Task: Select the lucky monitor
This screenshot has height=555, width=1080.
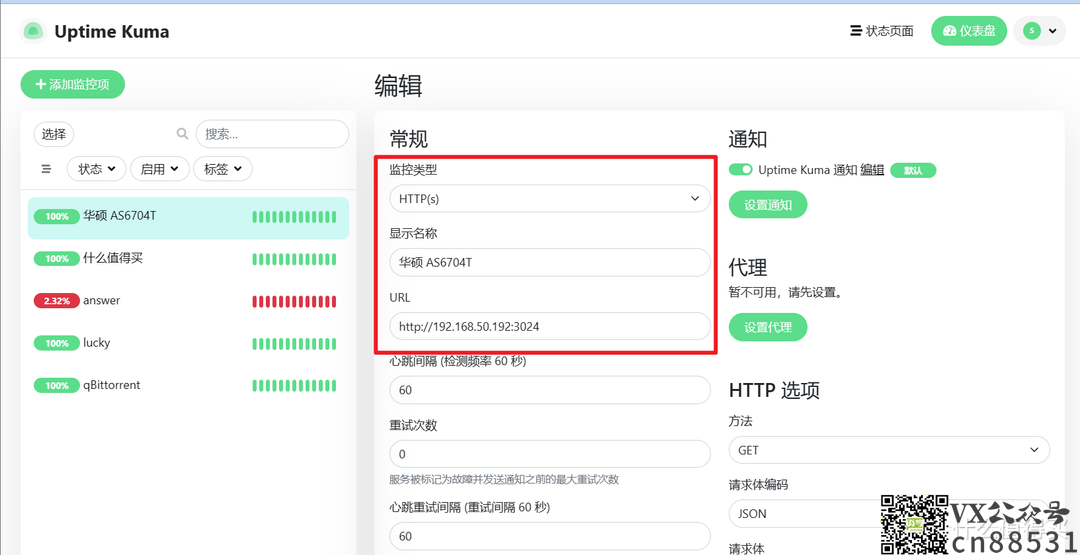Action: [x=188, y=344]
